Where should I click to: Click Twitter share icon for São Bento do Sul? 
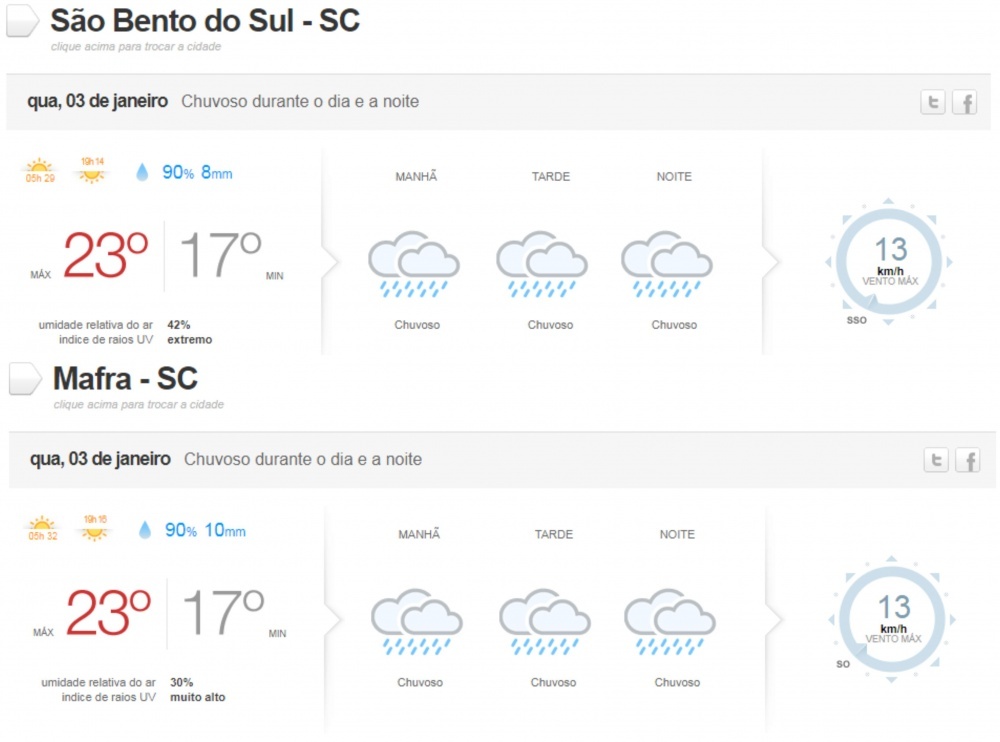coord(933,102)
